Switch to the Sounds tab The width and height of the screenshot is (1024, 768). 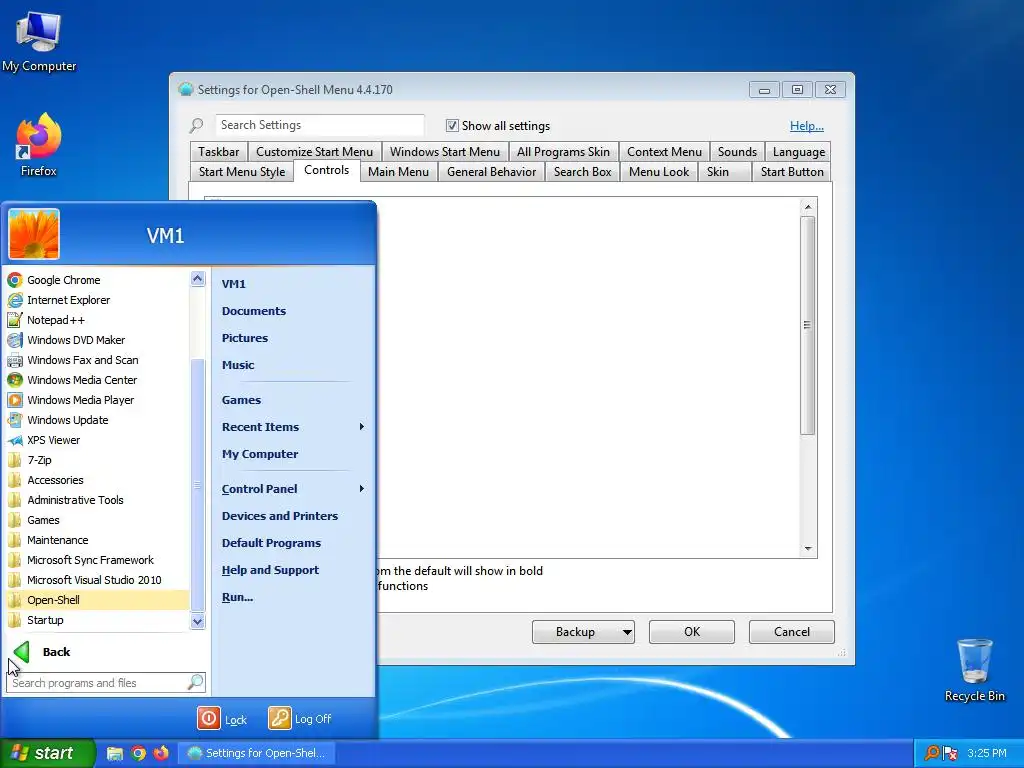point(737,152)
